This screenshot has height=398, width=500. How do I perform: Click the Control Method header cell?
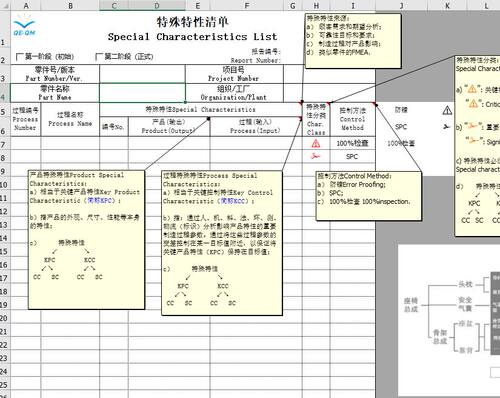[353, 119]
